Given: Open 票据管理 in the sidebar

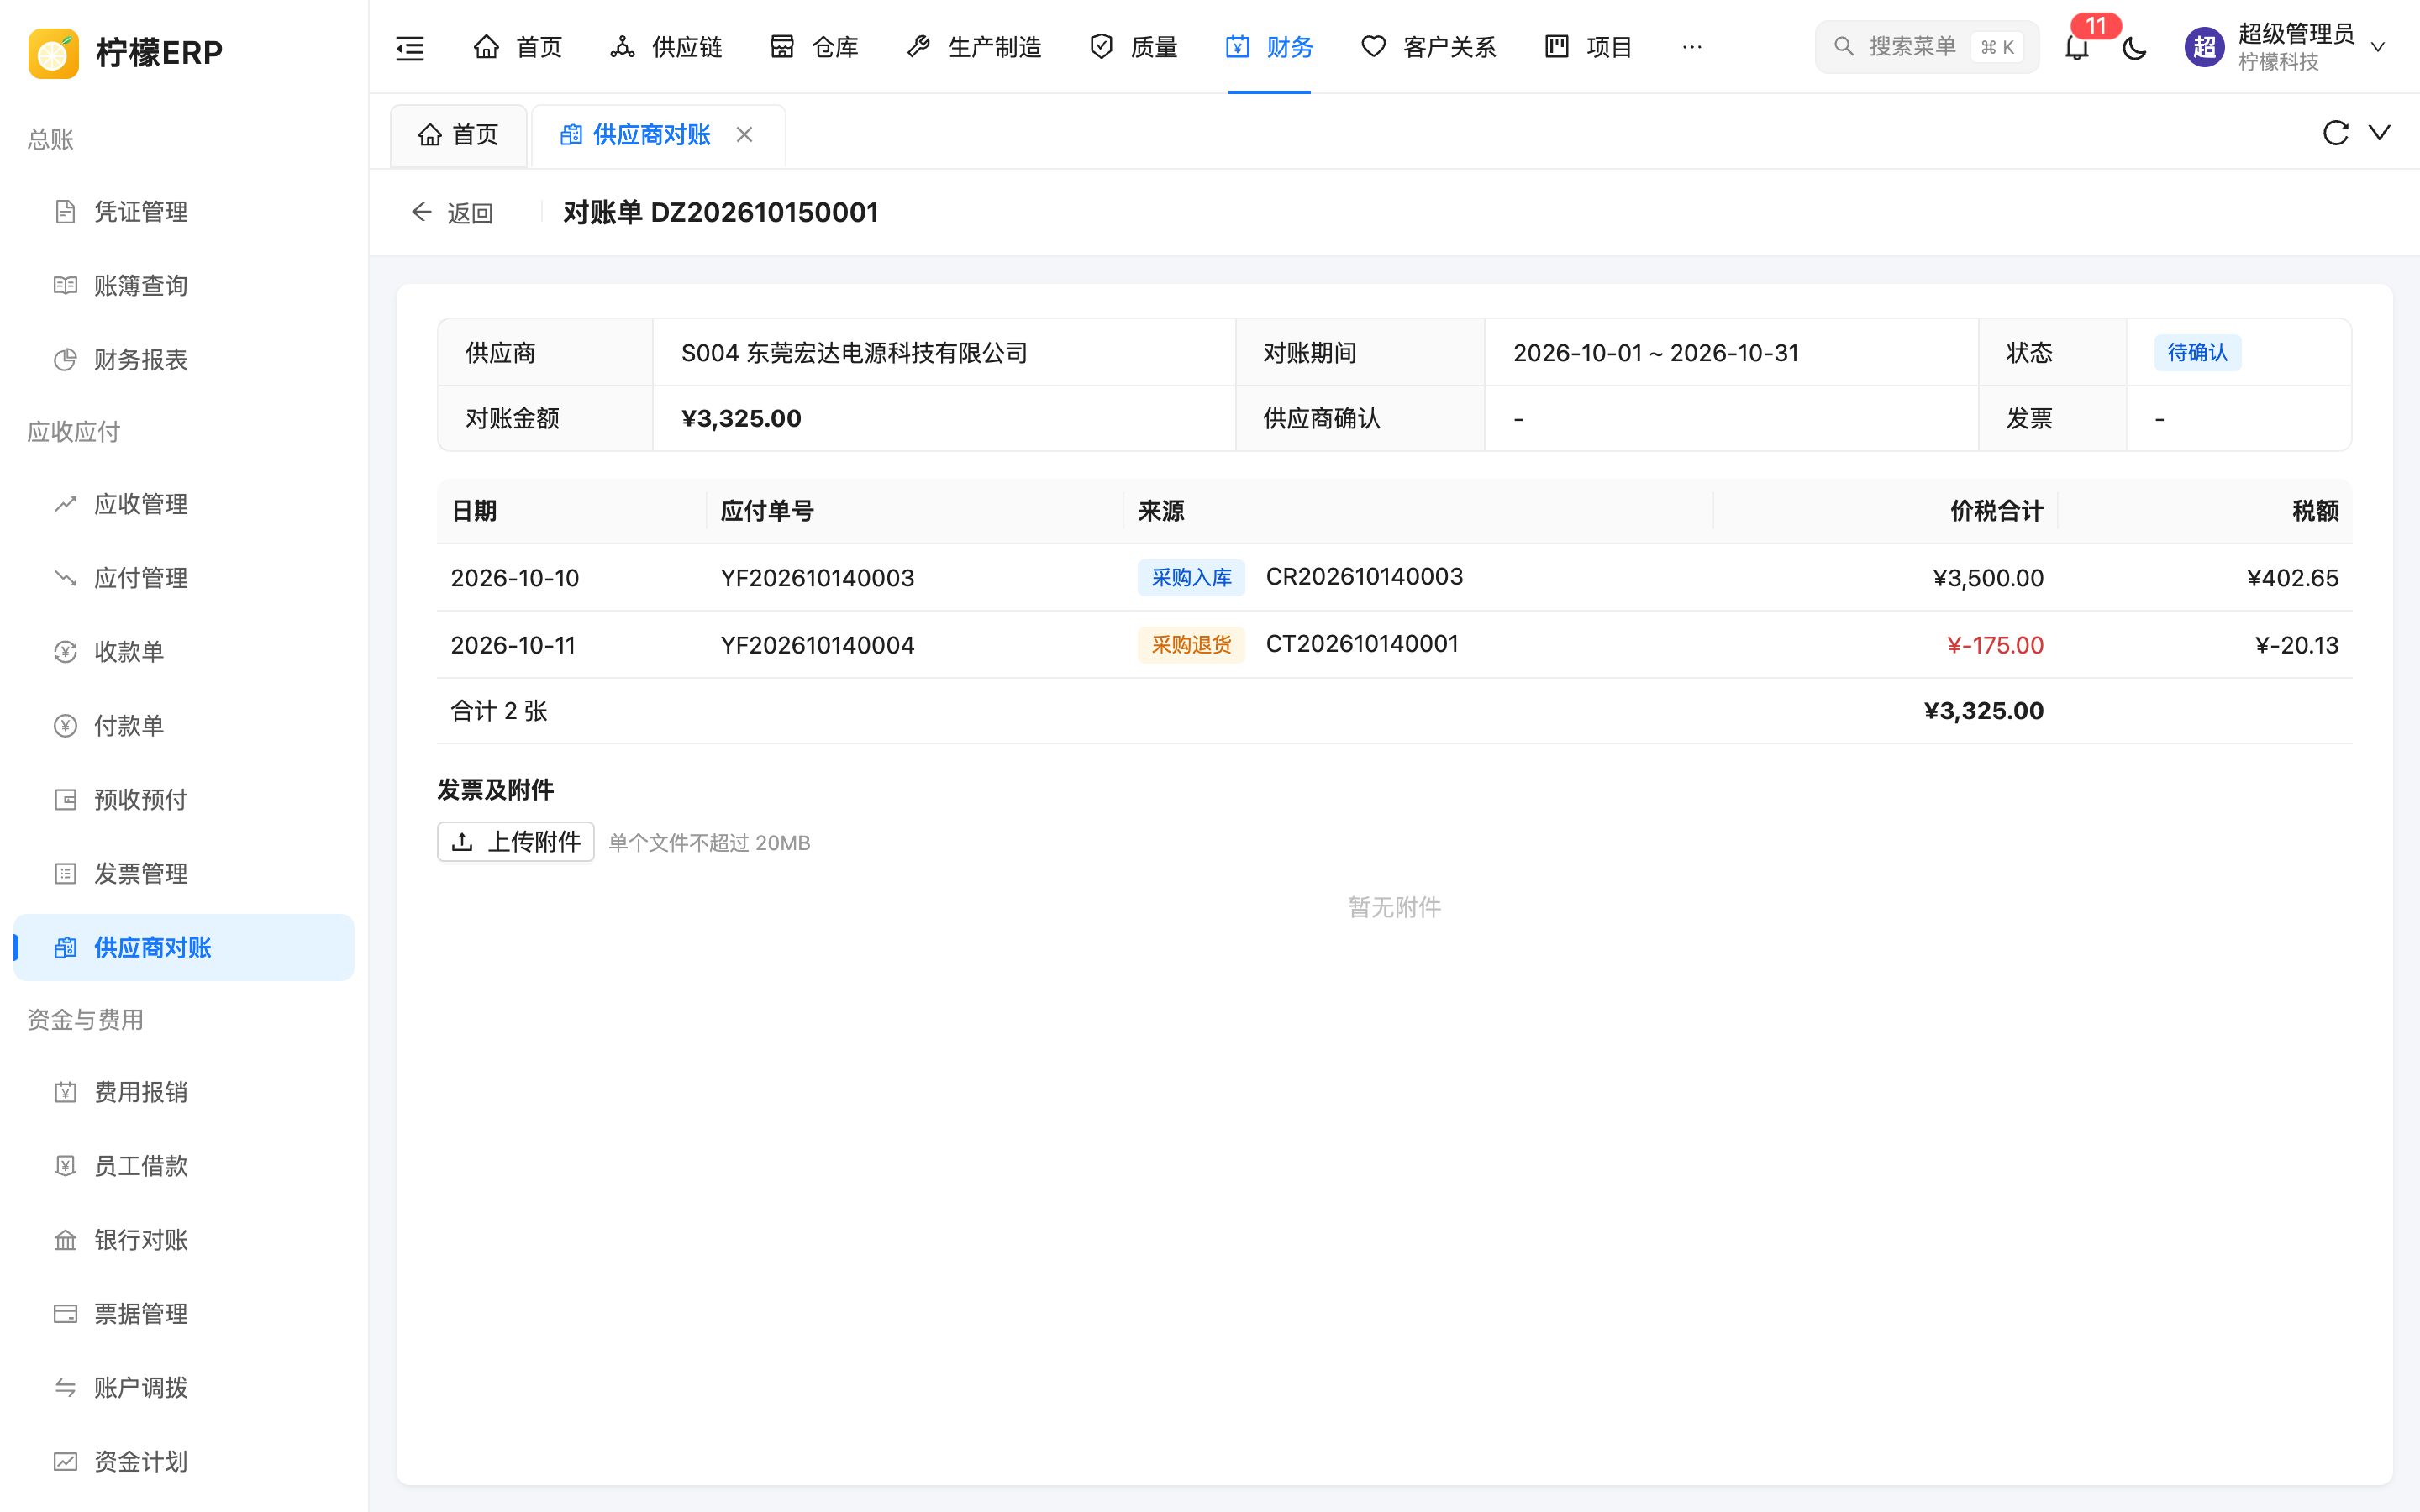Looking at the screenshot, I should point(184,1314).
